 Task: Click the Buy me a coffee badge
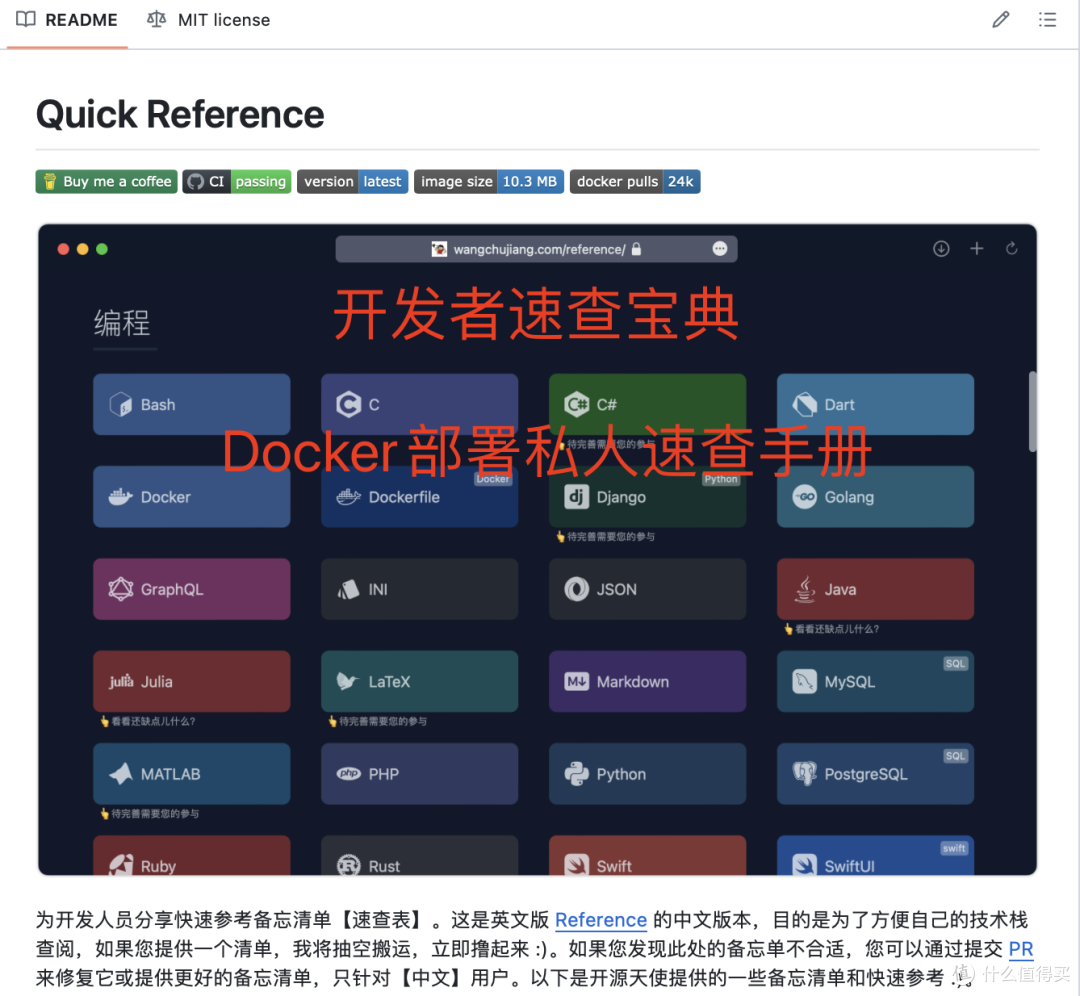(106, 182)
